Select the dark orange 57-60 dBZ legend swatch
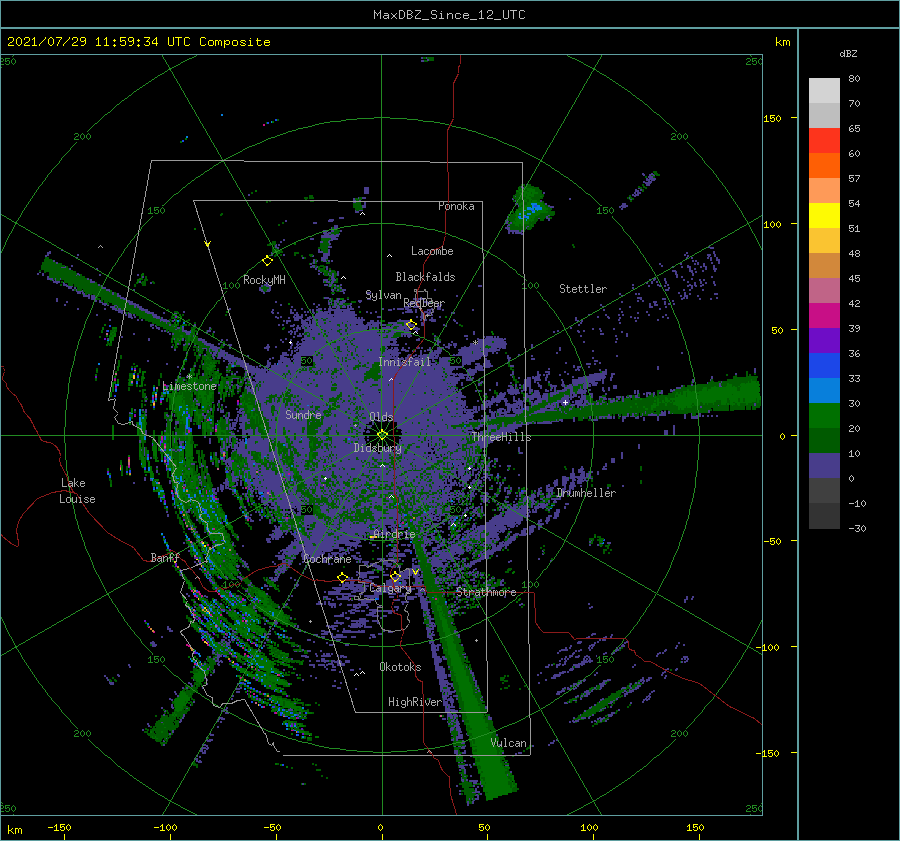Image resolution: width=900 pixels, height=841 pixels. point(824,166)
